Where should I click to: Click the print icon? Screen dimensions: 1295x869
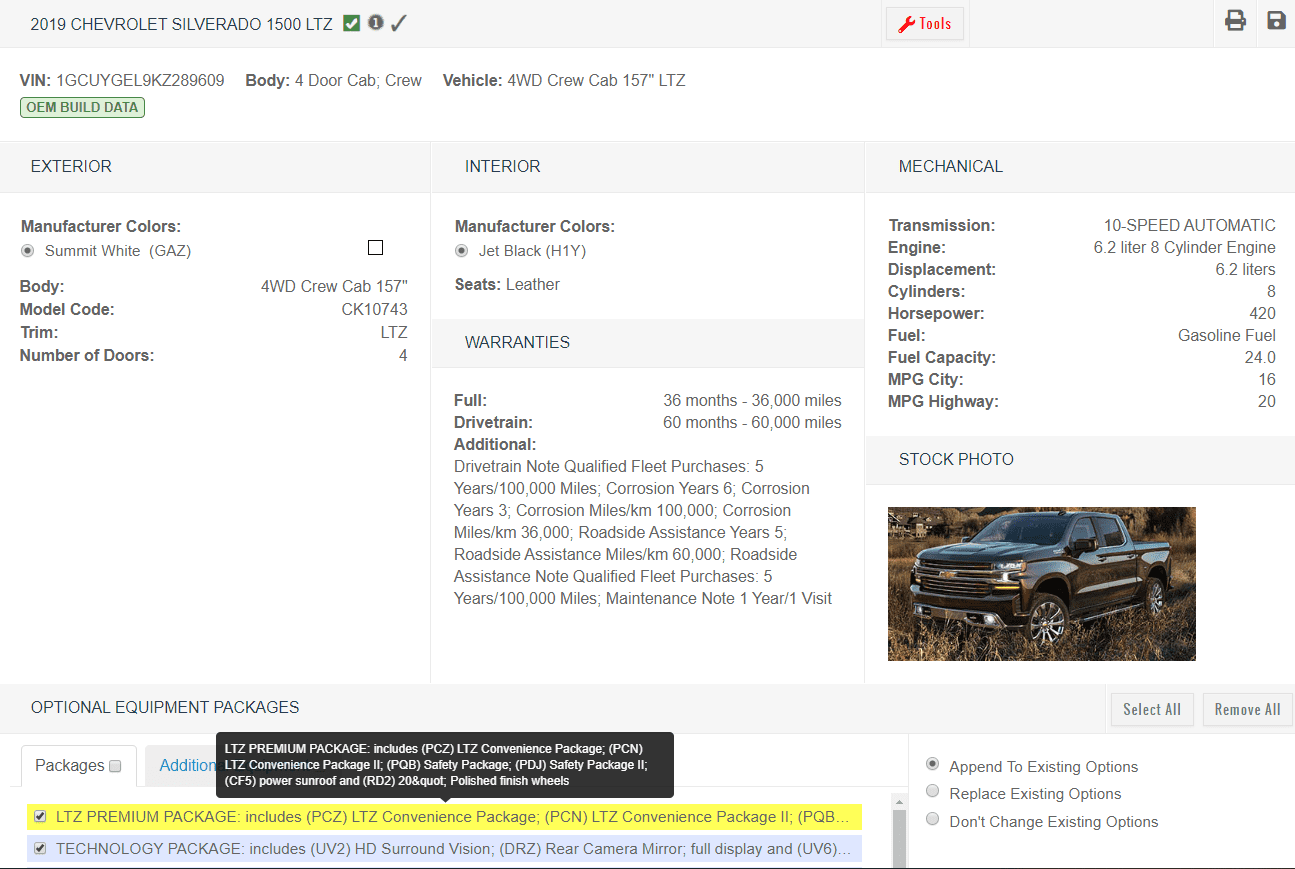click(1236, 21)
